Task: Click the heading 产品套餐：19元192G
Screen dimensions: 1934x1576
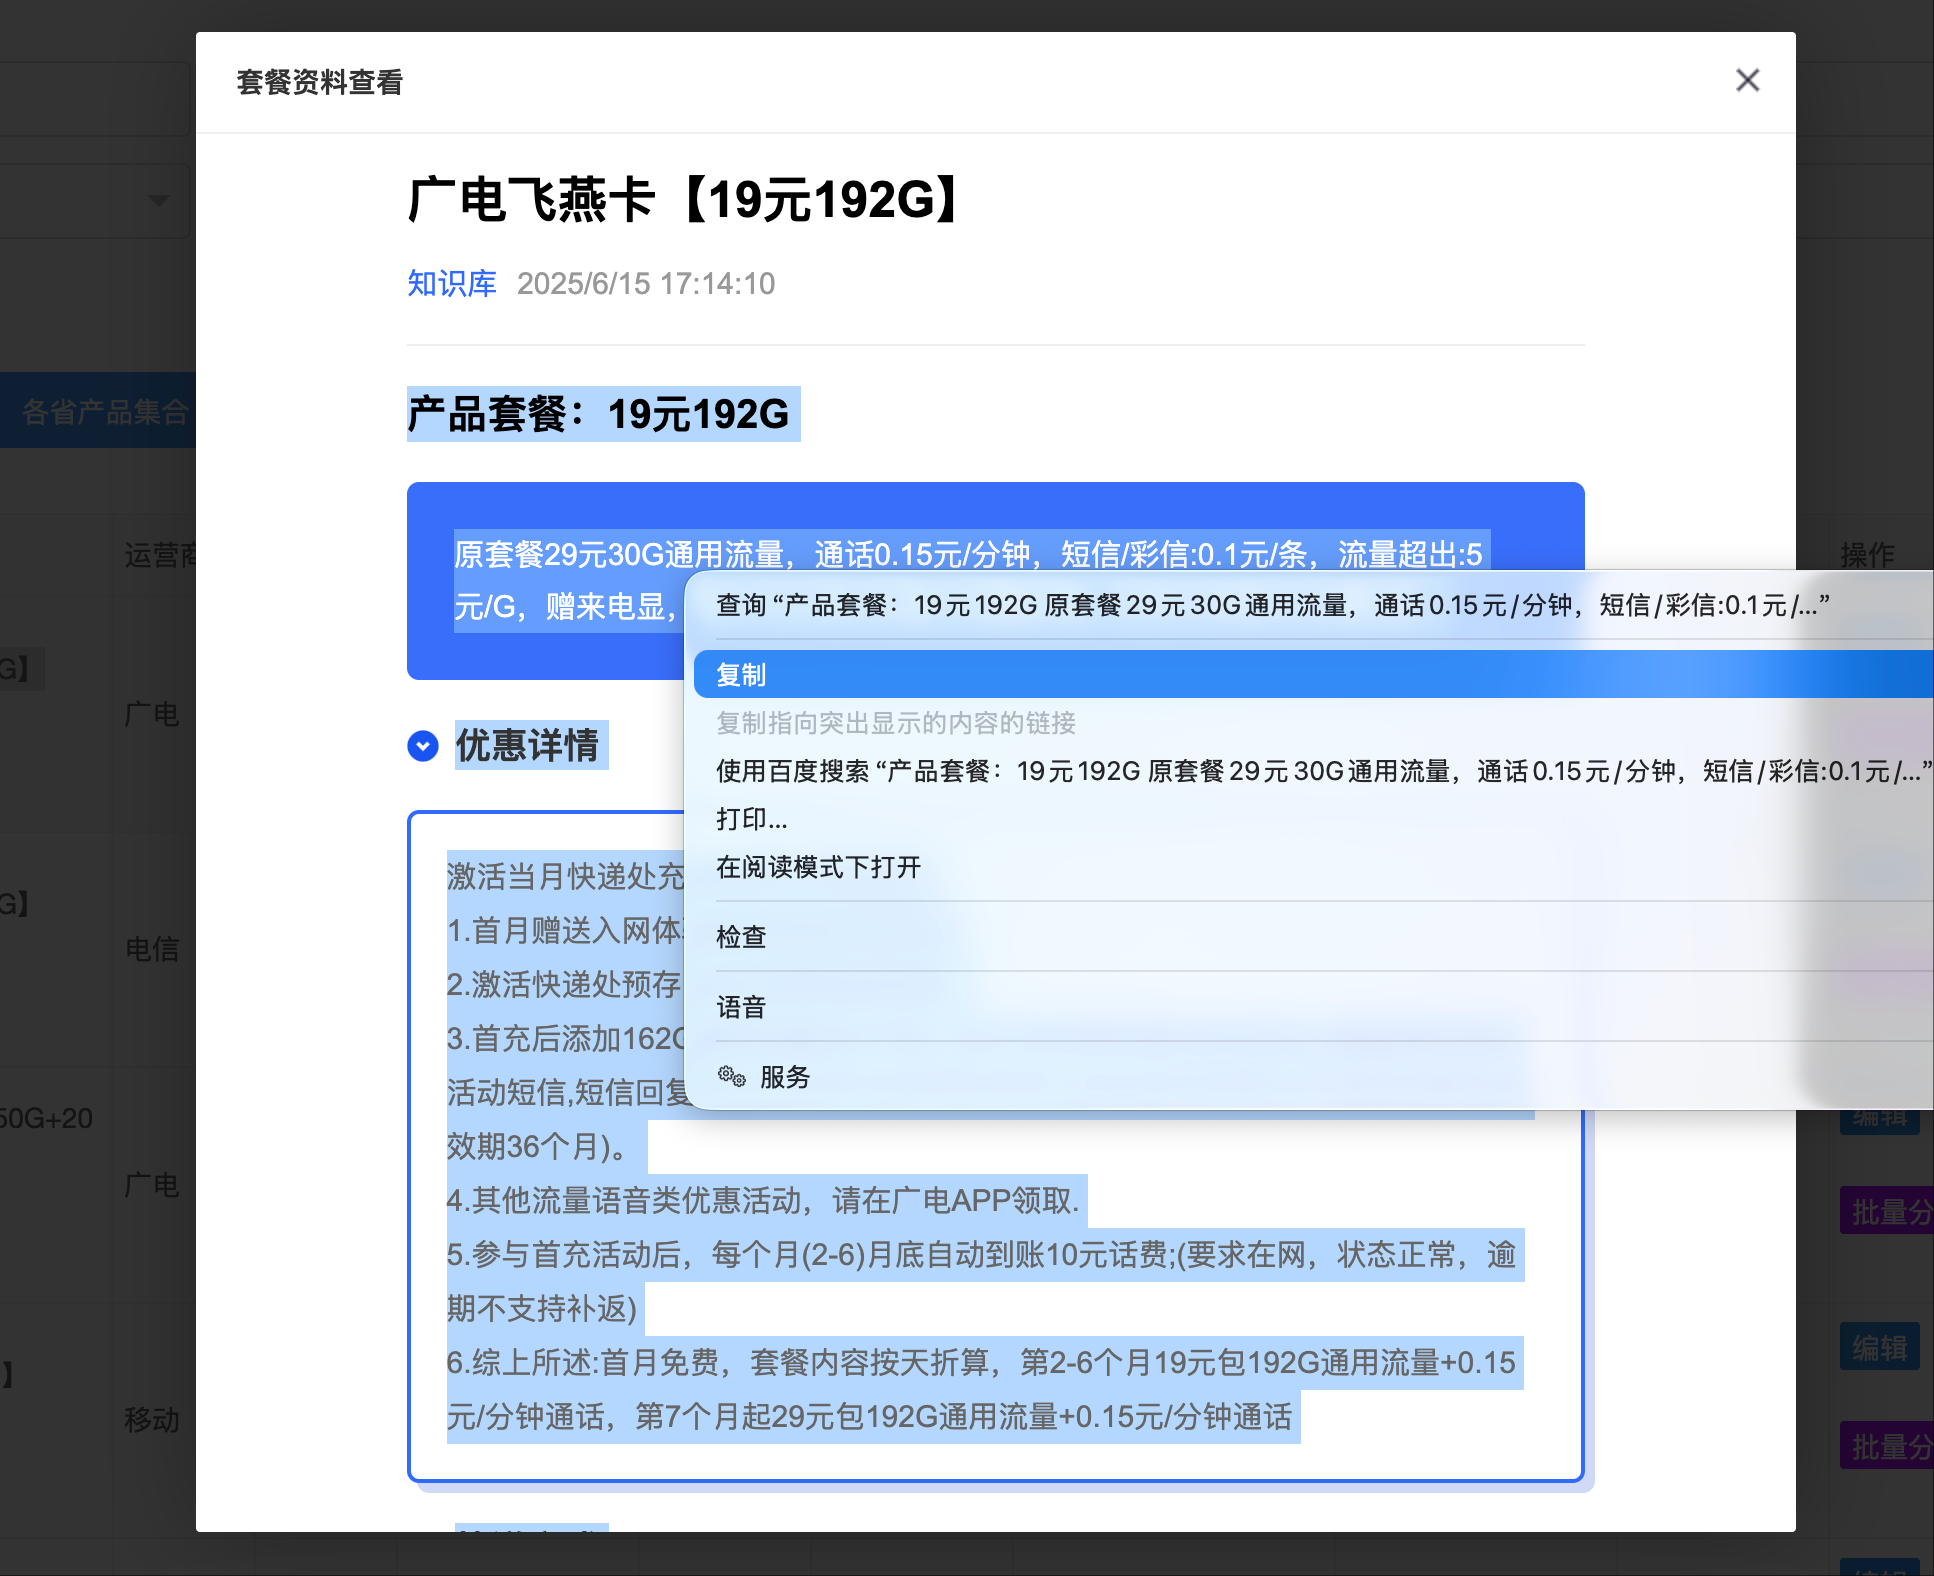Action: click(x=599, y=414)
